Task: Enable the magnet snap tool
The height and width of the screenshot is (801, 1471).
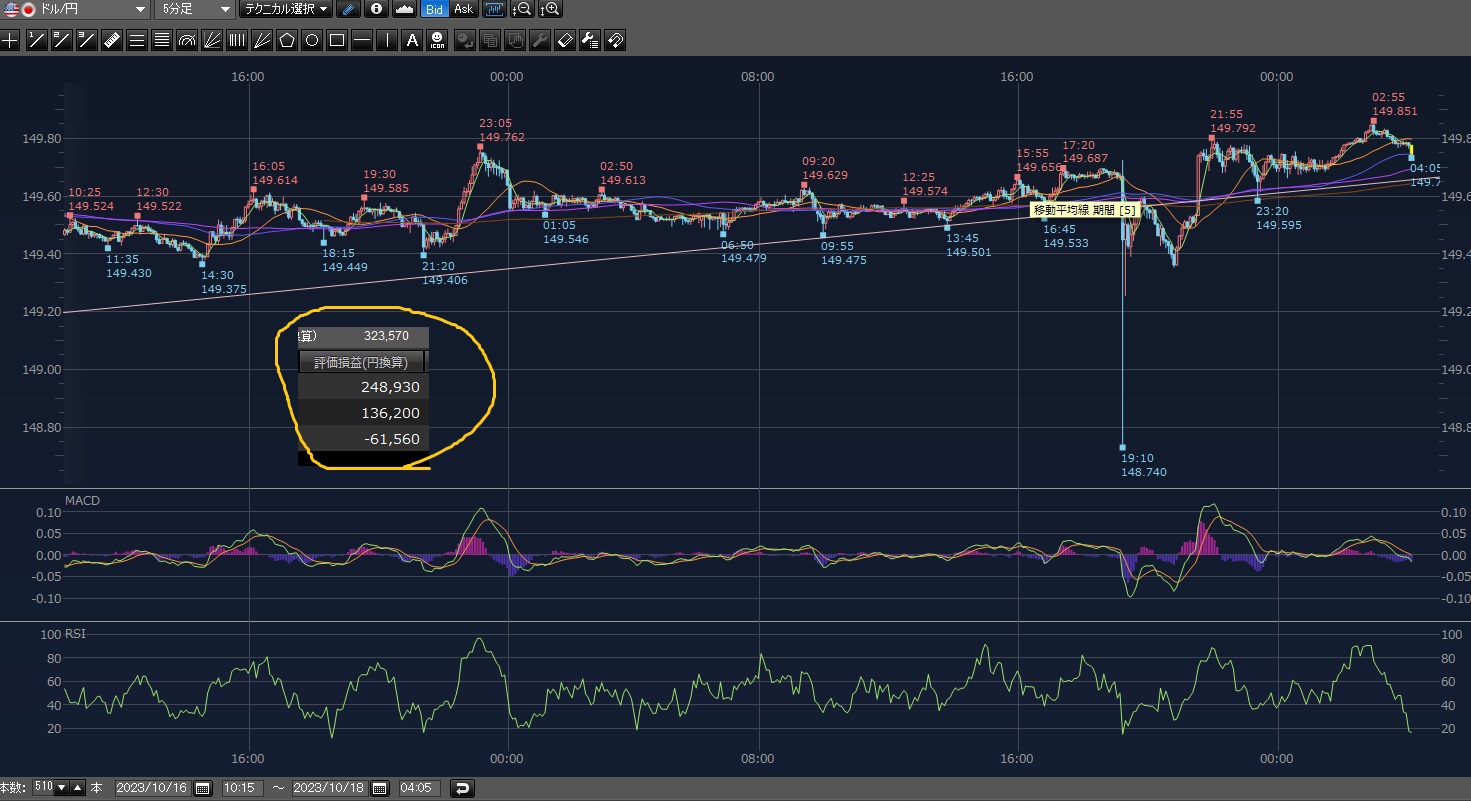Action: point(615,41)
